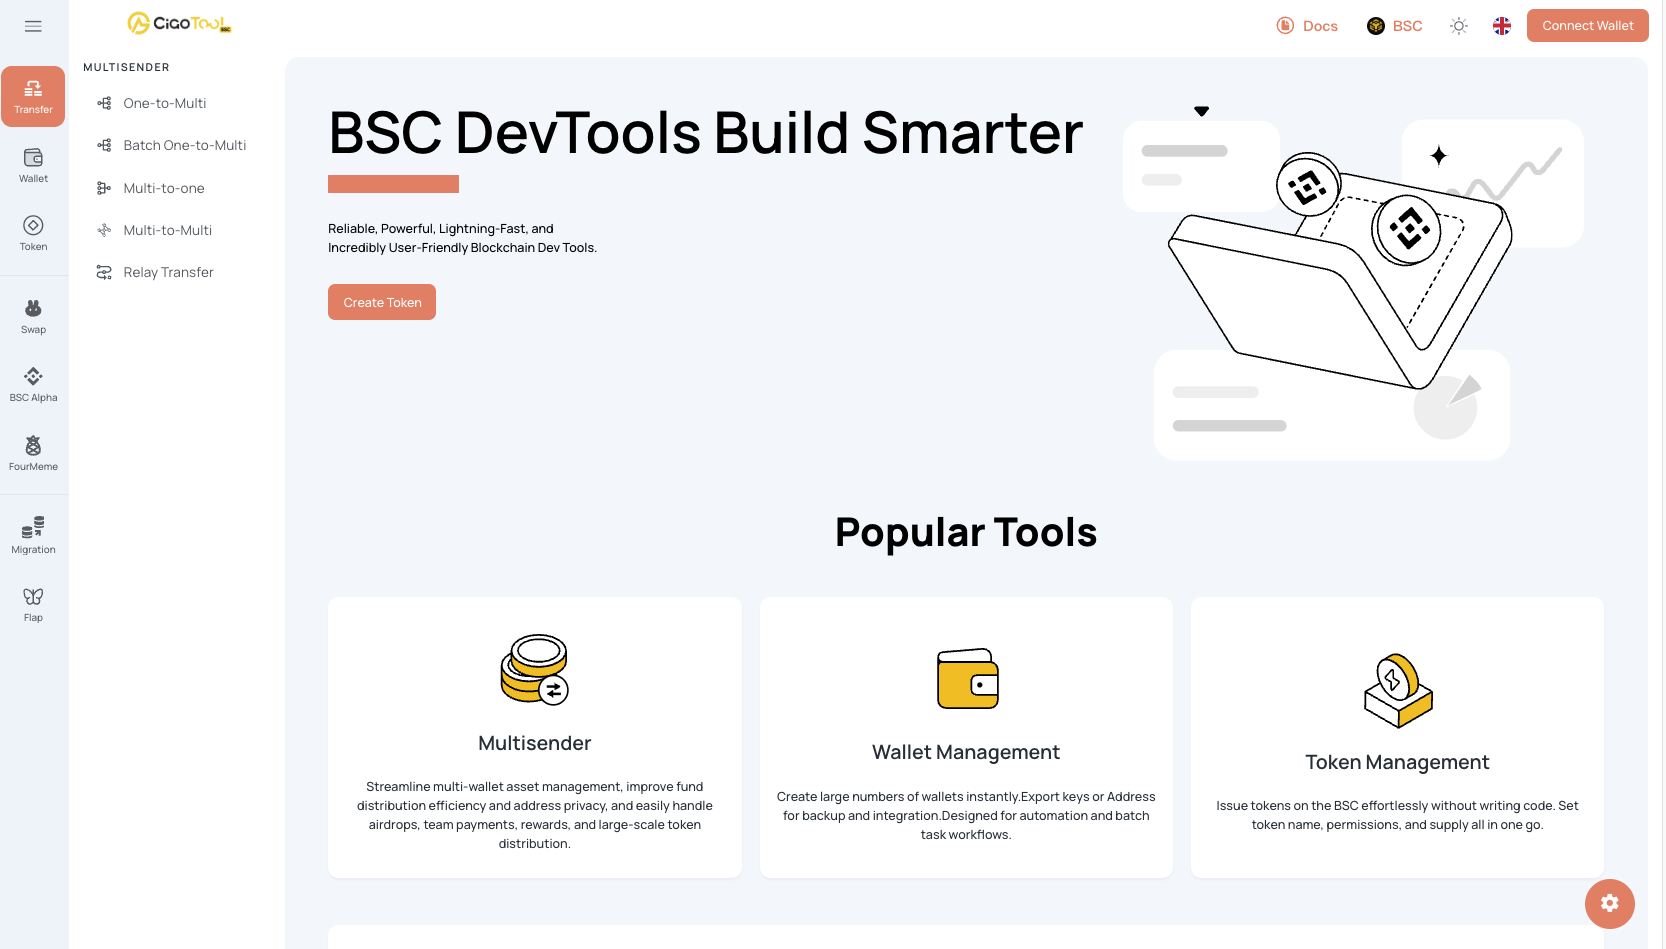Open the Flap sidebar section
This screenshot has height=949, width=1666.
point(33,604)
